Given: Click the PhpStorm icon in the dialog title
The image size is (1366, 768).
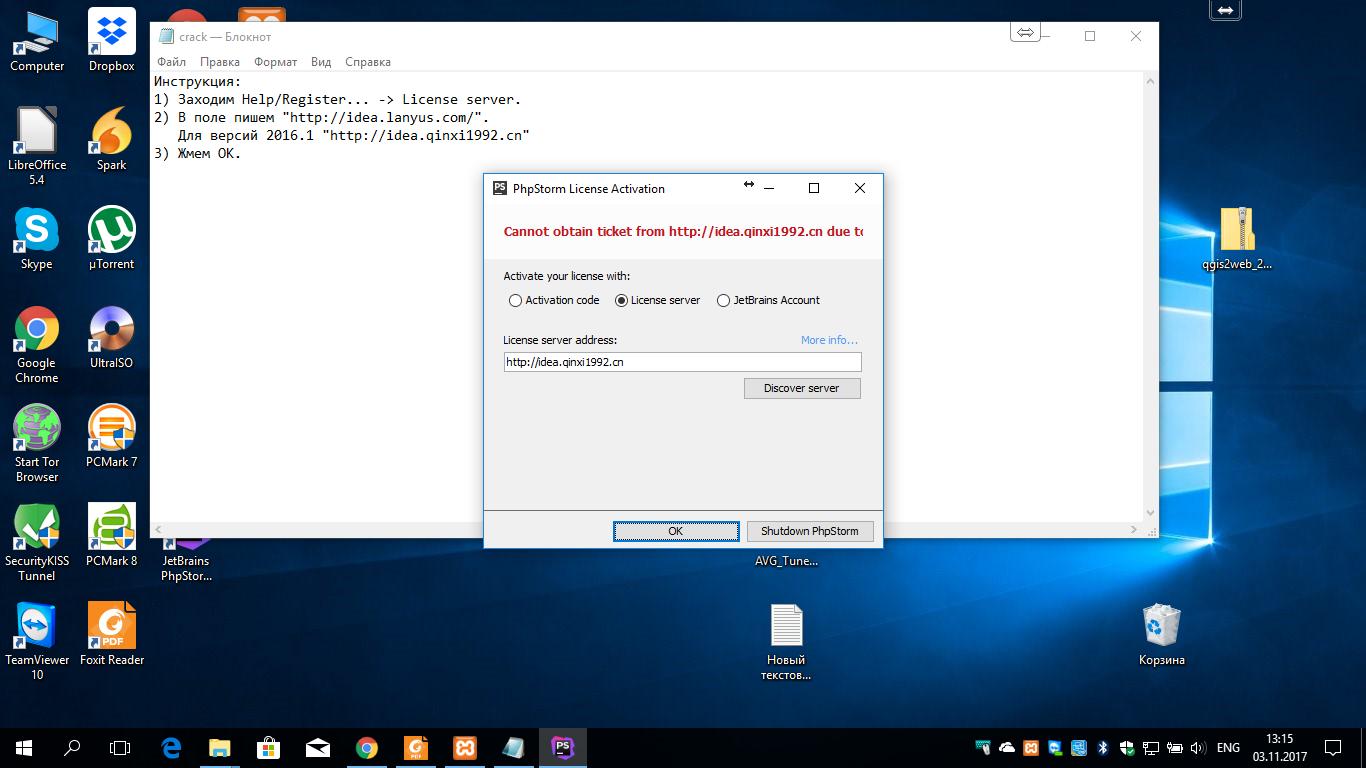Looking at the screenshot, I should click(500, 188).
